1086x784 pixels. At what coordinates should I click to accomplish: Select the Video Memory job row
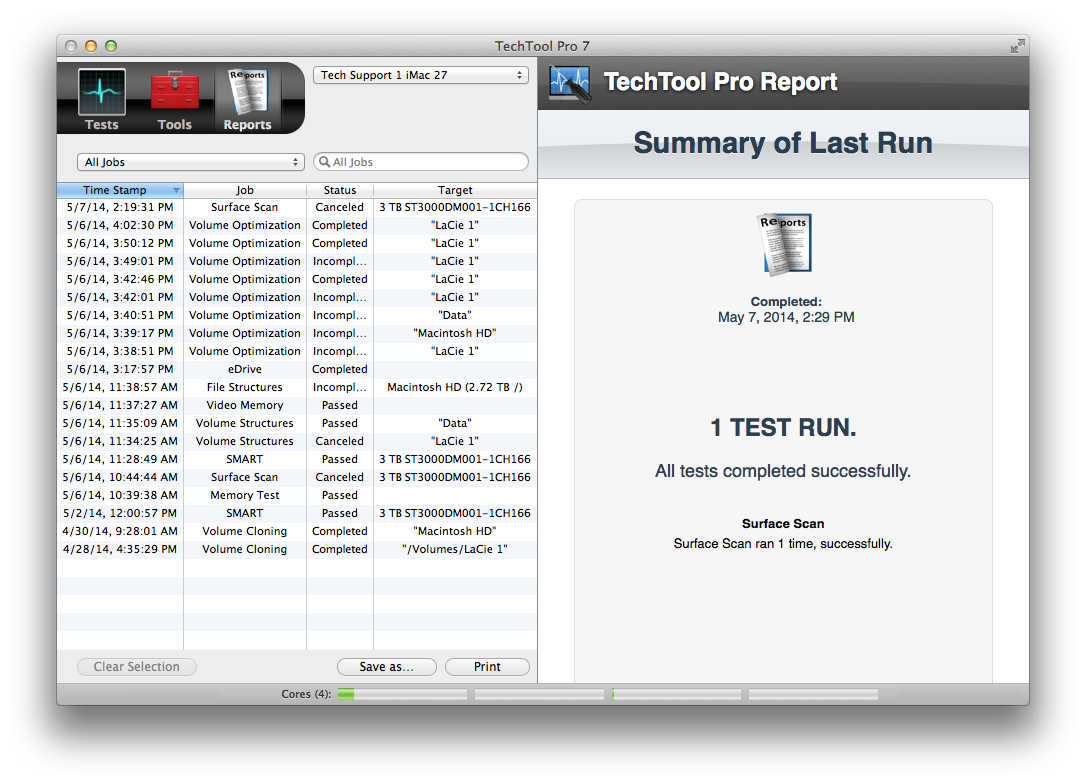click(297, 405)
